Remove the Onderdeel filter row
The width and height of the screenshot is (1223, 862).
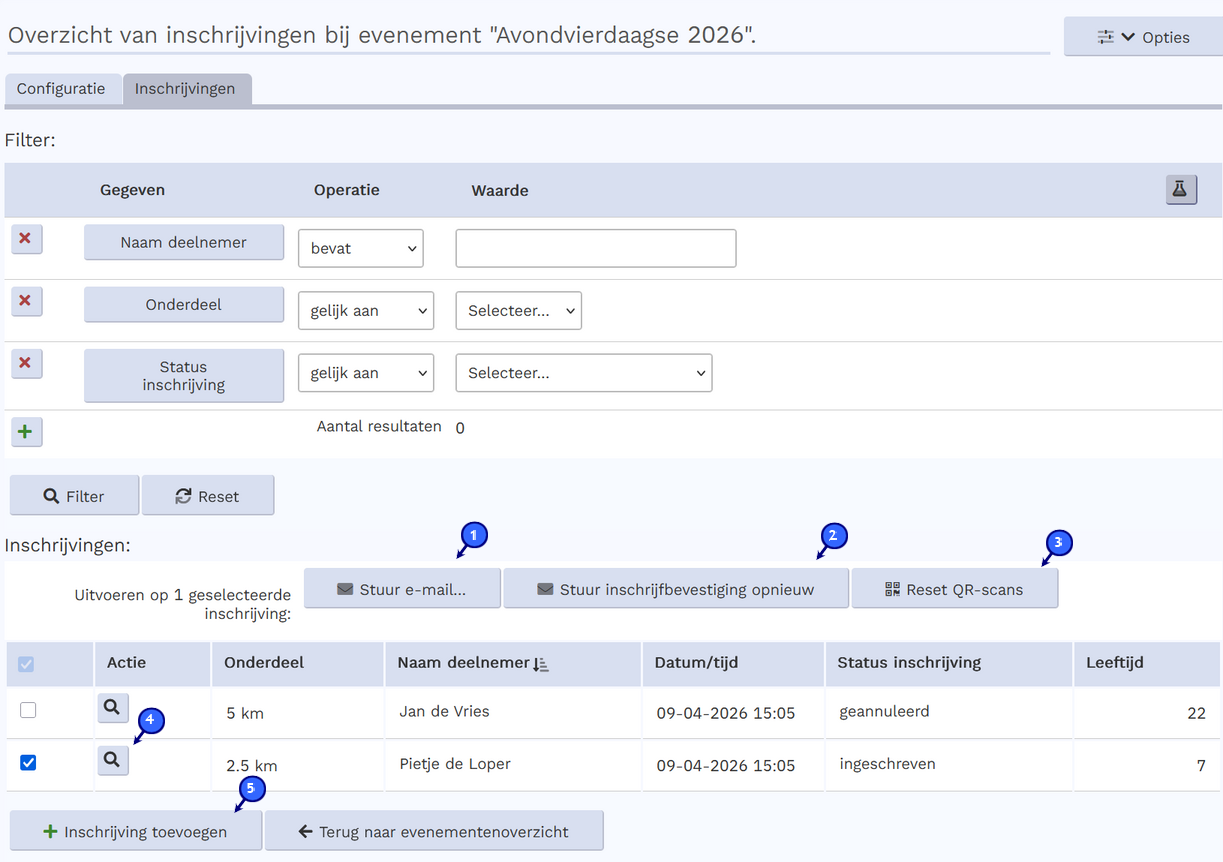26,301
